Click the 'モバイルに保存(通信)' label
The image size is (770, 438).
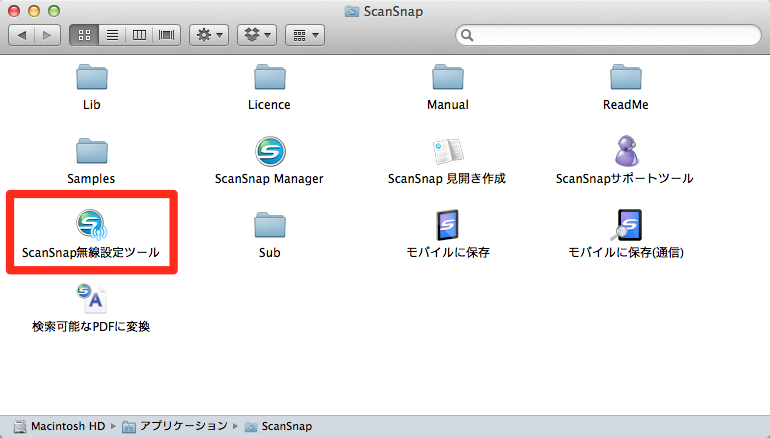coord(626,252)
